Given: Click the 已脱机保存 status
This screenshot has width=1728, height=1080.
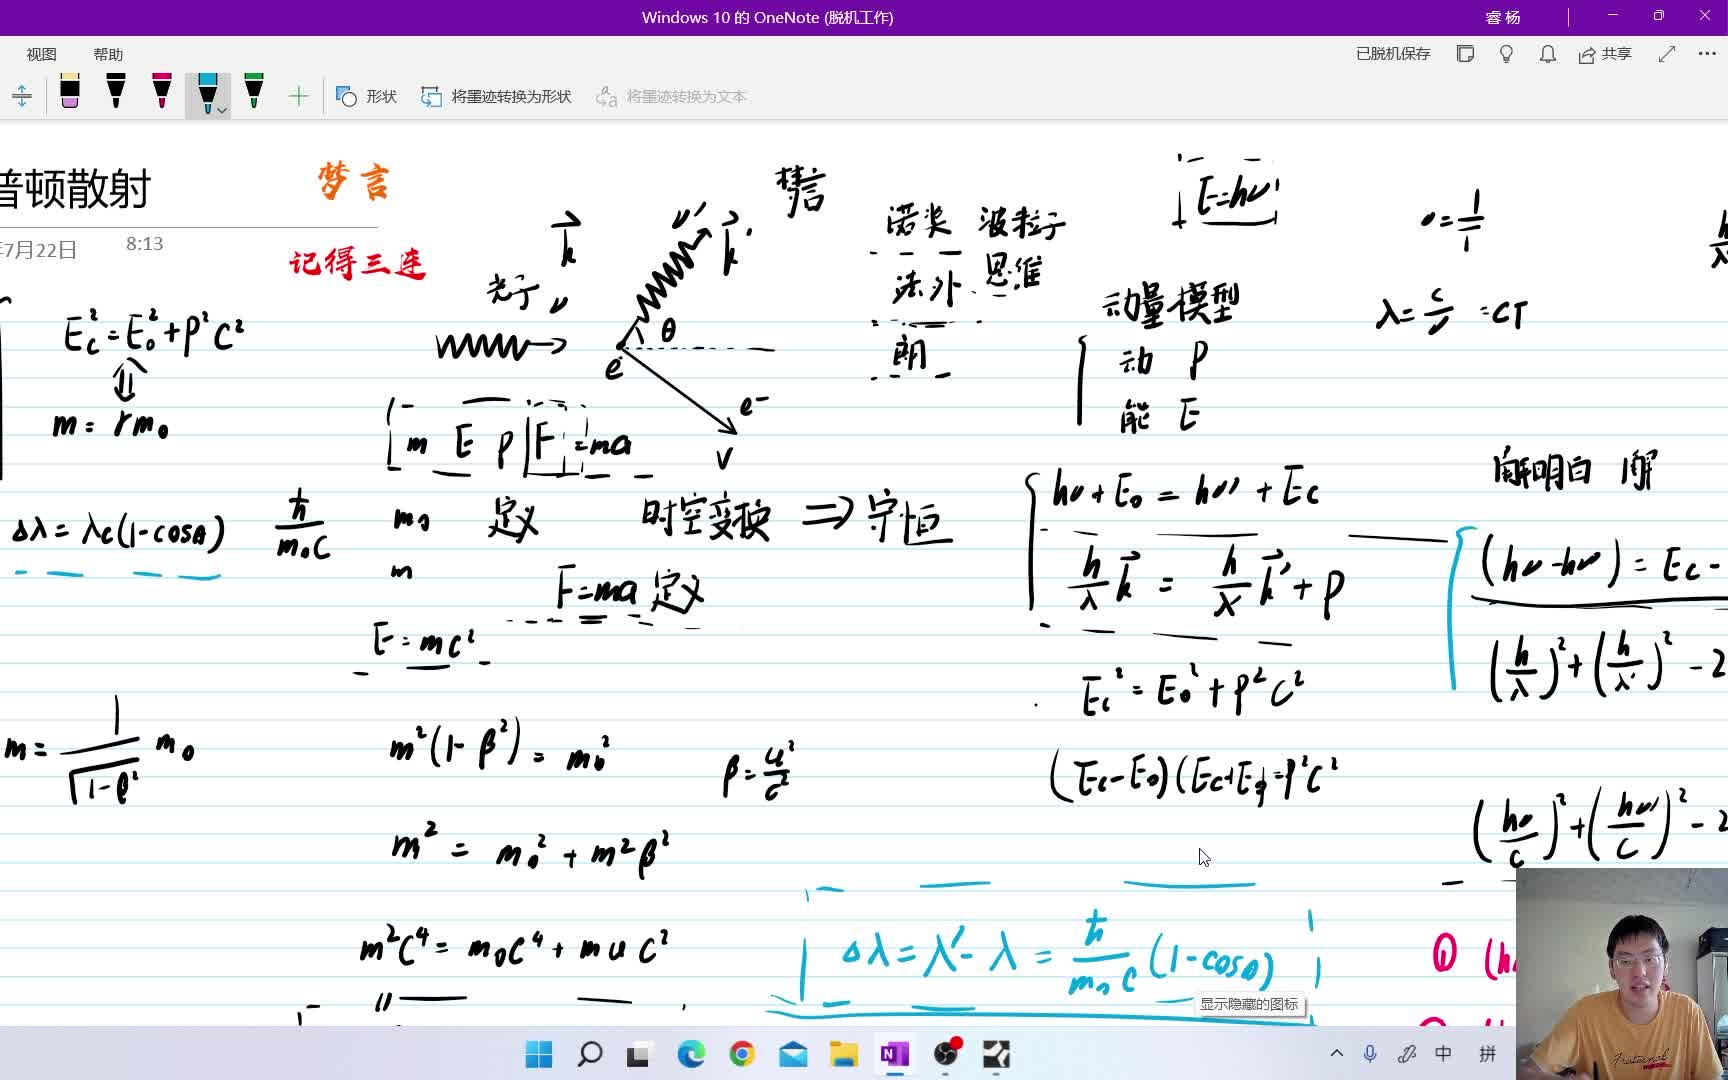Looking at the screenshot, I should (1393, 54).
